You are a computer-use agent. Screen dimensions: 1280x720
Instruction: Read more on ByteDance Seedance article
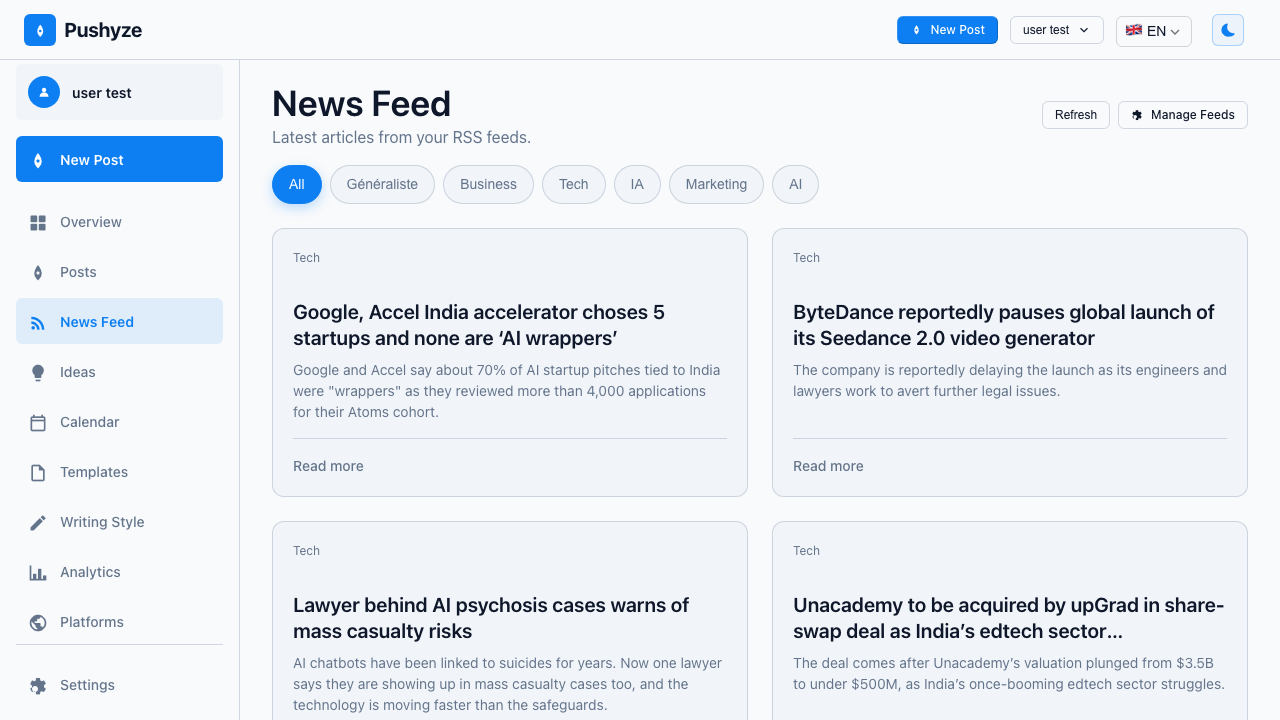pyautogui.click(x=828, y=466)
